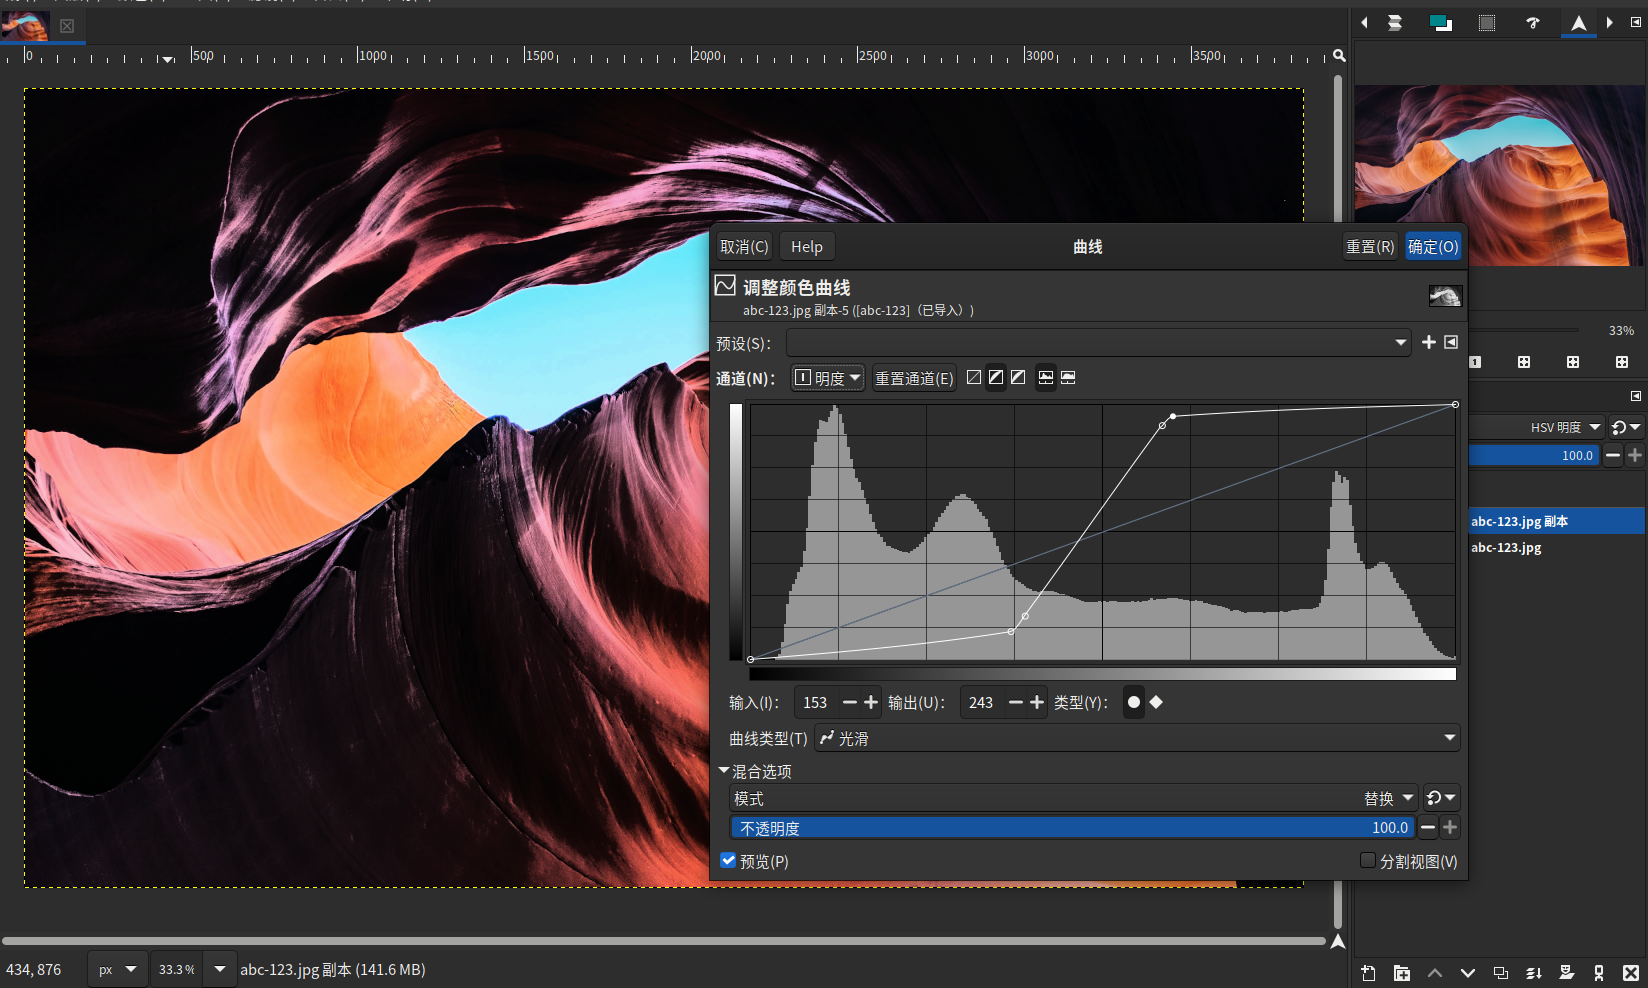Image resolution: width=1648 pixels, height=988 pixels.
Task: Save curve settings as a named preset
Action: pyautogui.click(x=1428, y=343)
